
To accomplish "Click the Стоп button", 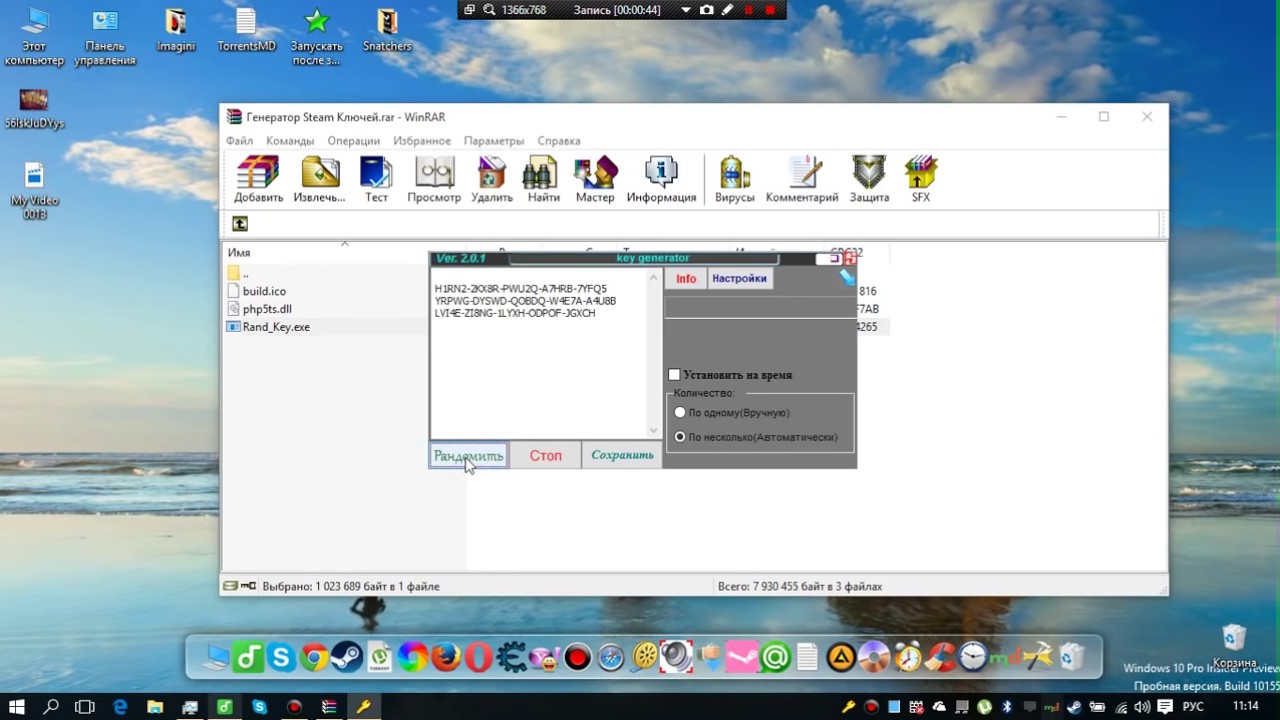I will [x=545, y=456].
